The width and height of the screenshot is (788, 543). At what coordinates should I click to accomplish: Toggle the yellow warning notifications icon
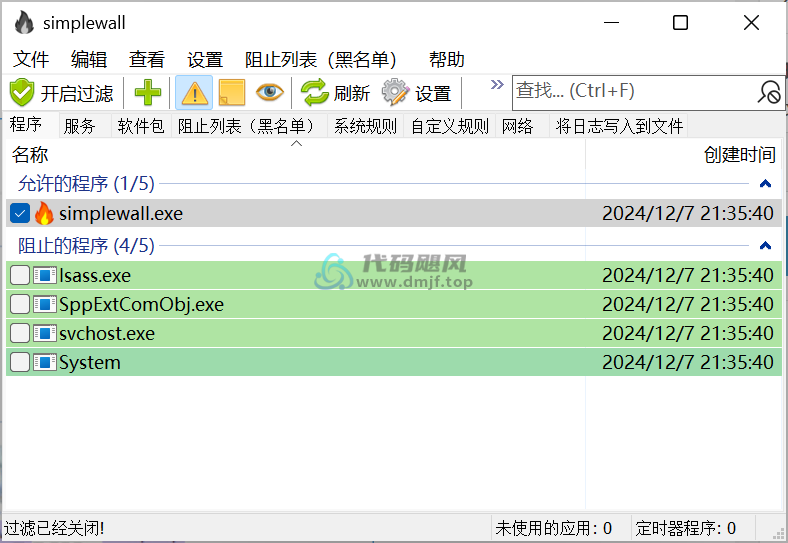point(194,93)
